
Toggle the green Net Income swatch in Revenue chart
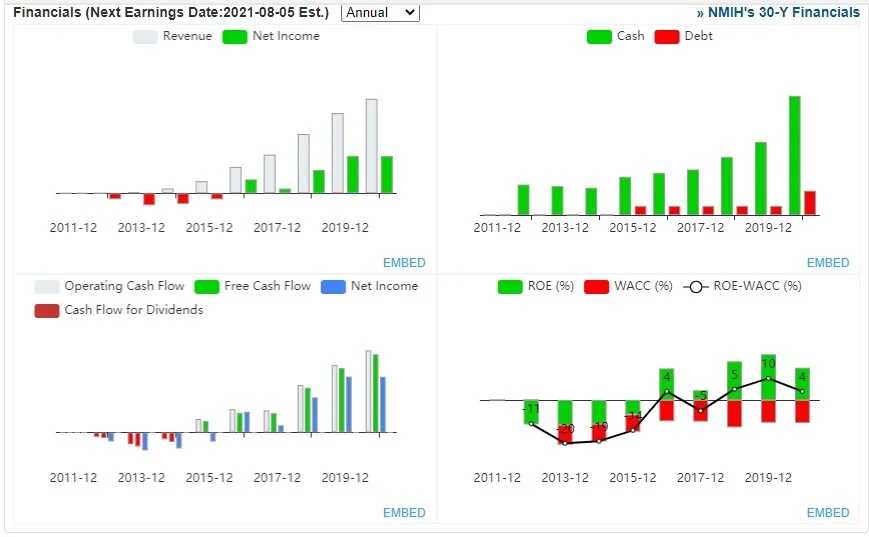(234, 37)
